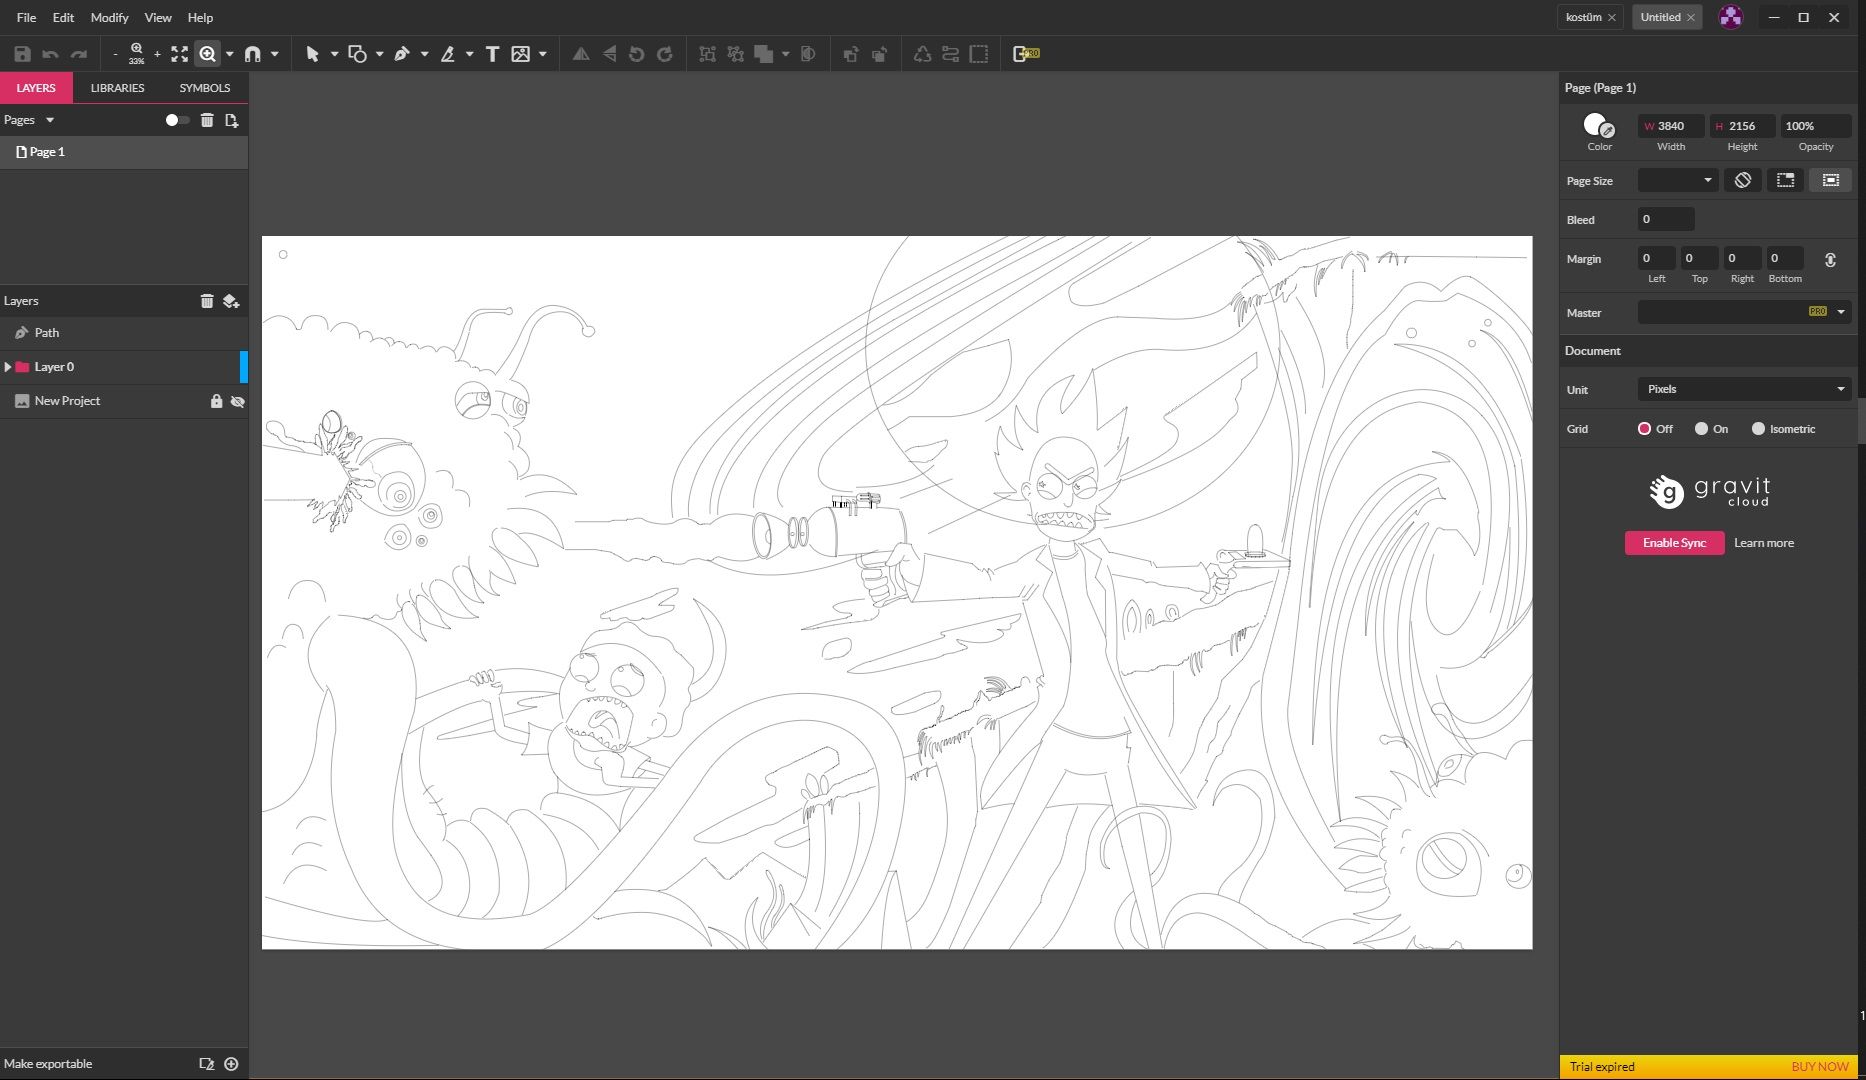Switch to the Symbols tab
1866x1080 pixels.
click(205, 88)
